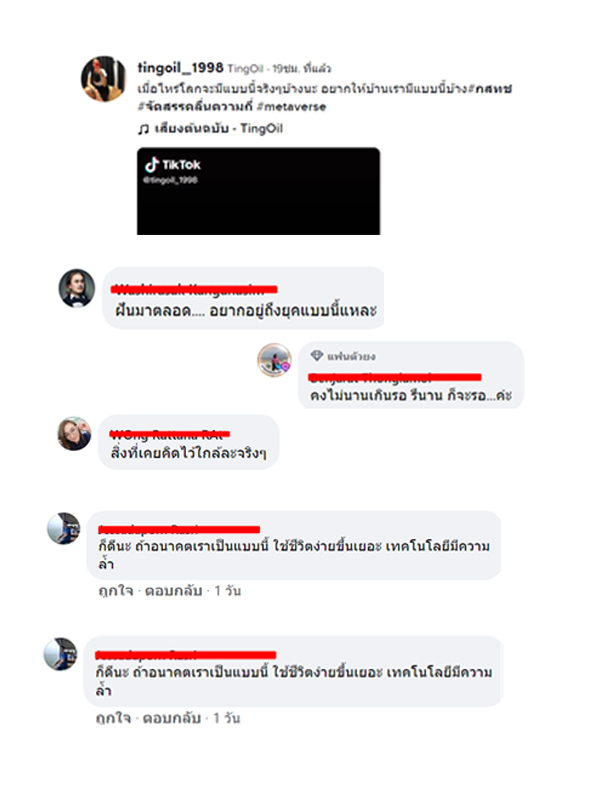Like the last comment via ถูกใจ

[x=113, y=718]
